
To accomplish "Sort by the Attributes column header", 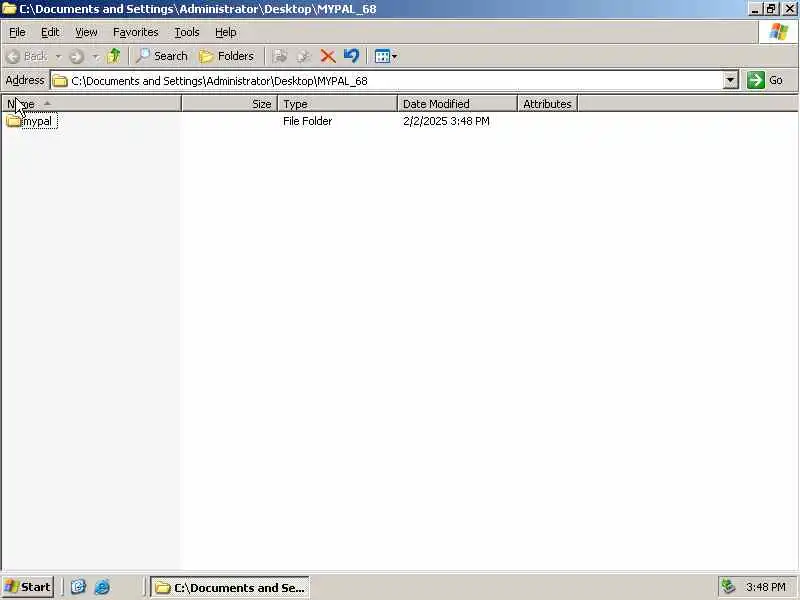I will pos(547,104).
